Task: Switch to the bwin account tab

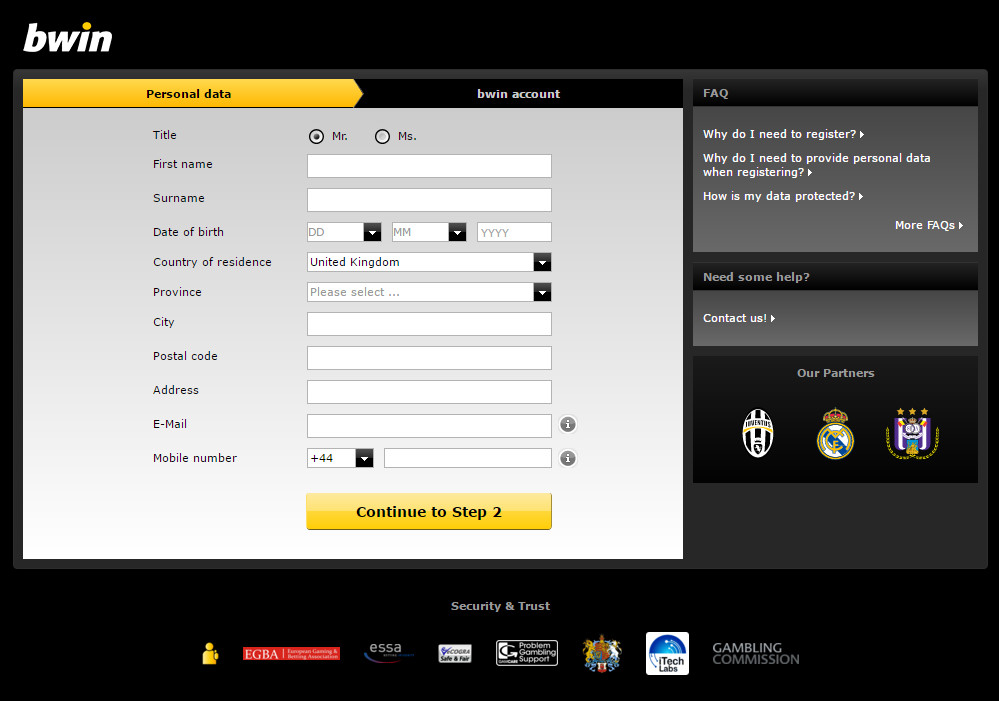Action: (519, 94)
